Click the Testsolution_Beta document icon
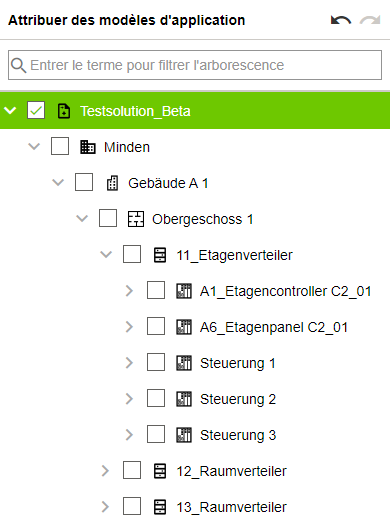 tap(64, 111)
